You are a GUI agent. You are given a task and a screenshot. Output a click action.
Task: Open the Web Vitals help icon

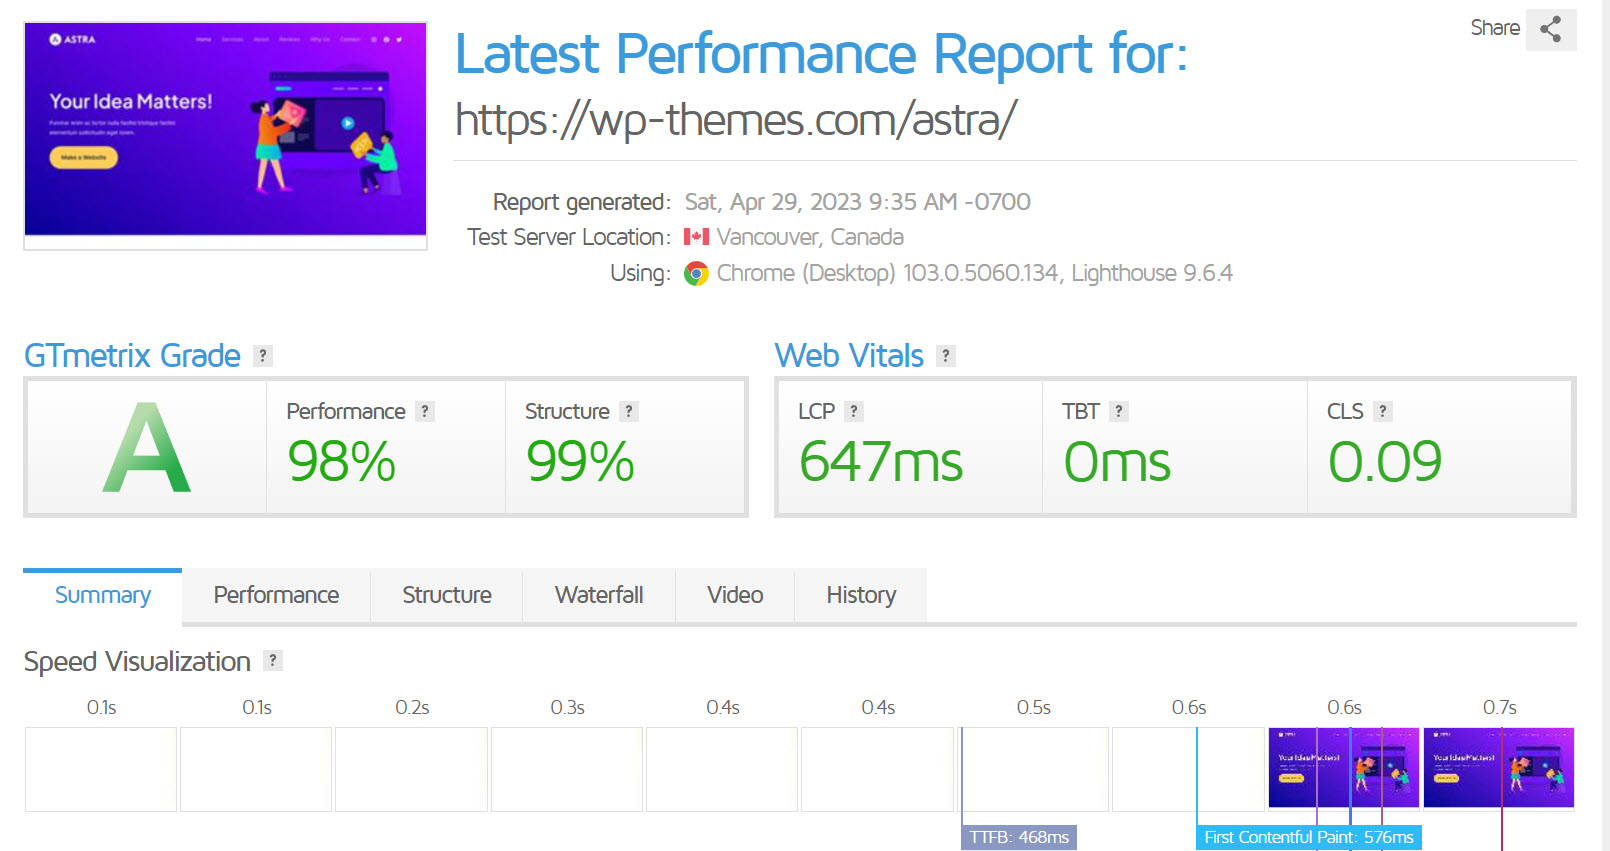pyautogui.click(x=946, y=356)
